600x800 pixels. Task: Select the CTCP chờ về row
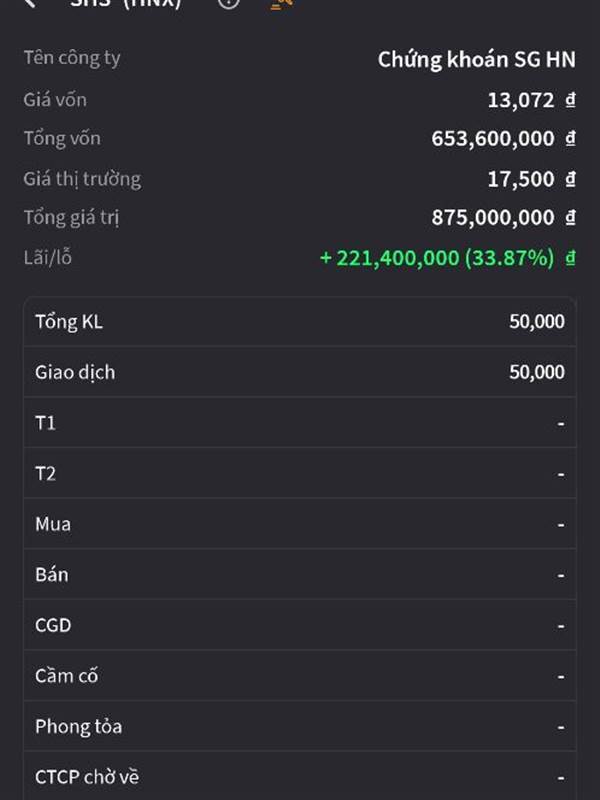[300, 776]
